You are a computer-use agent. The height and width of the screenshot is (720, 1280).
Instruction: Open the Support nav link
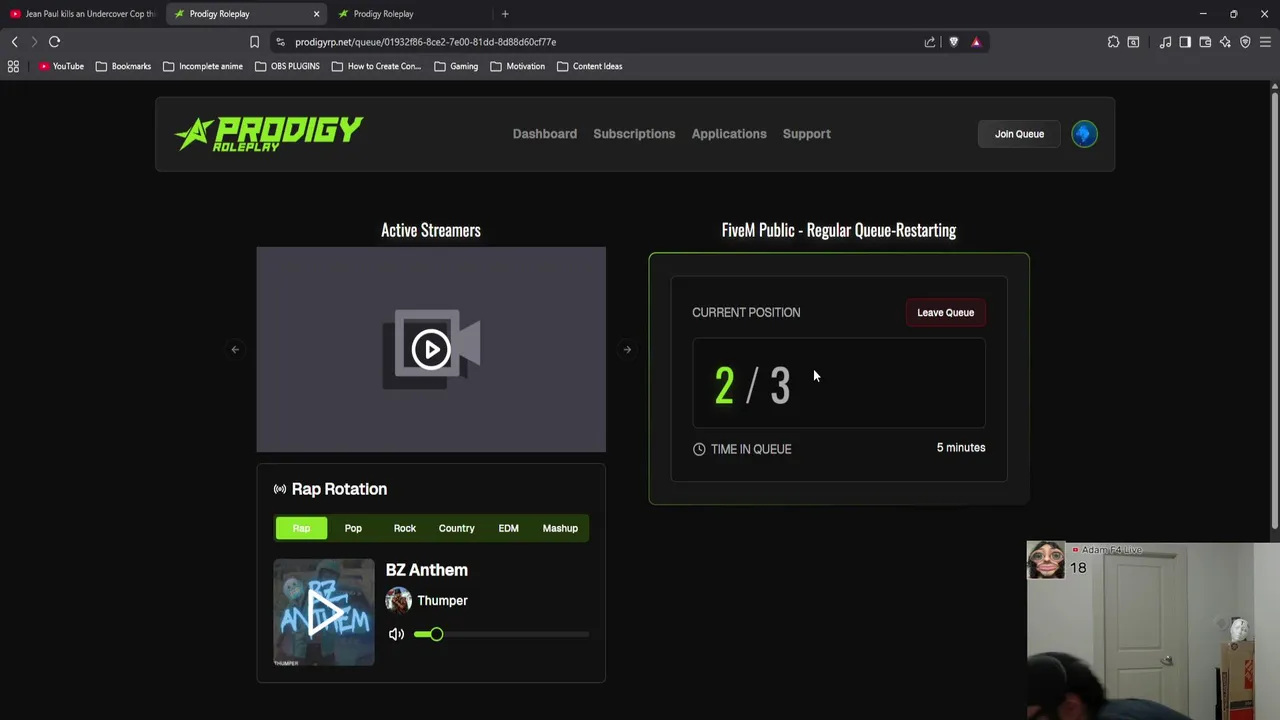(x=807, y=134)
